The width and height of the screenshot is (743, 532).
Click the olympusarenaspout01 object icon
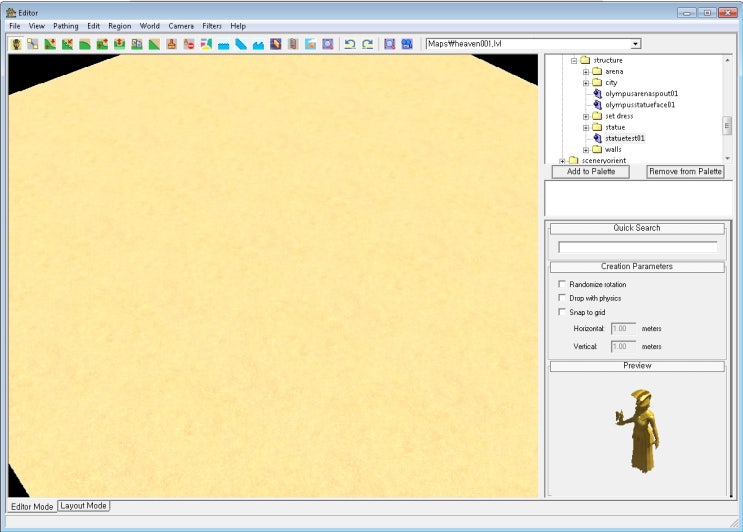pos(598,94)
